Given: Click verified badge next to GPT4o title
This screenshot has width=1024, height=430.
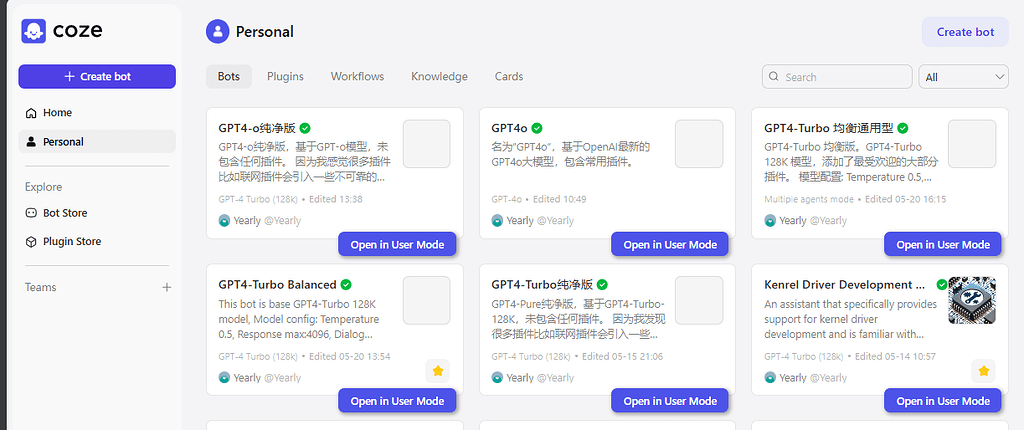Looking at the screenshot, I should click(x=537, y=128).
